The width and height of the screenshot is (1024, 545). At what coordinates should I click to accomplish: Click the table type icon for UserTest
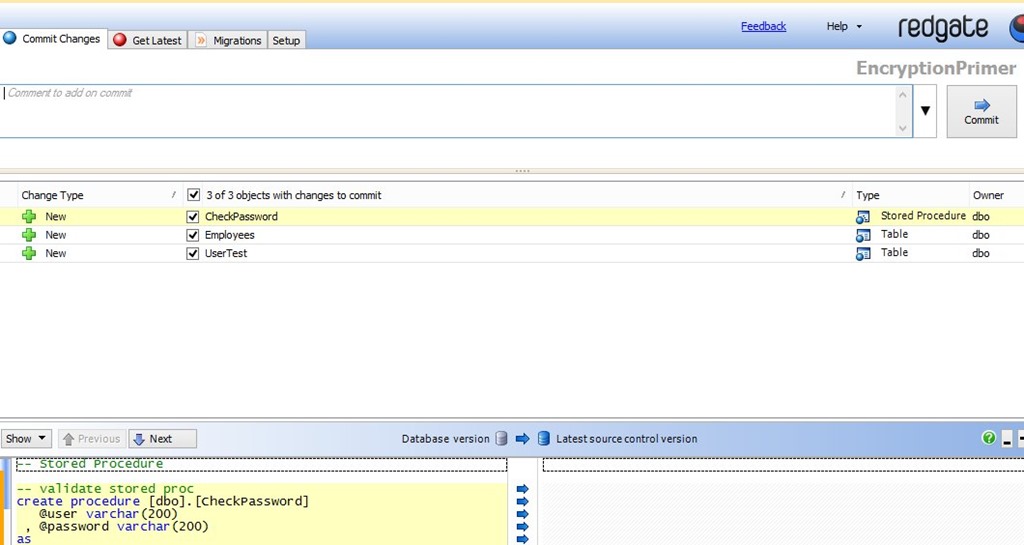pos(863,254)
